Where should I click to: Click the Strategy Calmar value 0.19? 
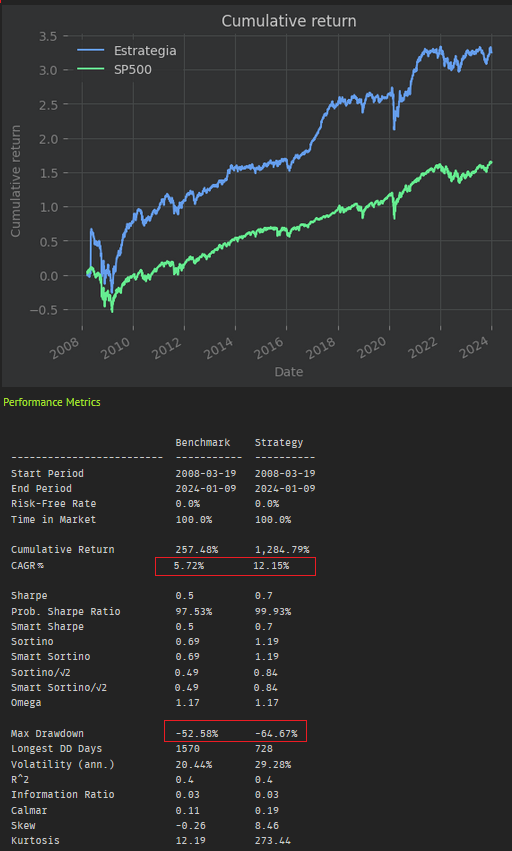tap(267, 810)
